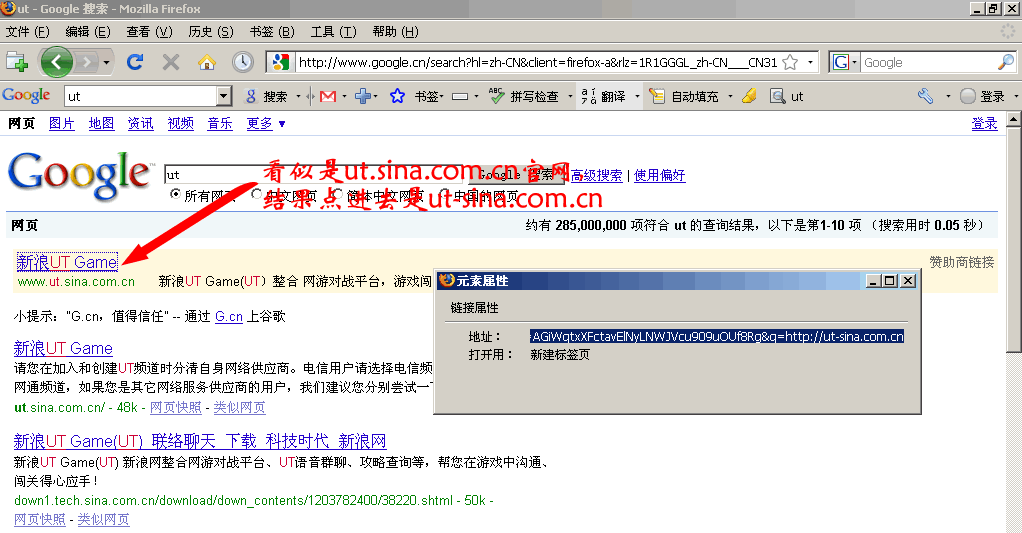Open the 视频 video link
Screen dimensions: 1022x533
click(x=181, y=123)
